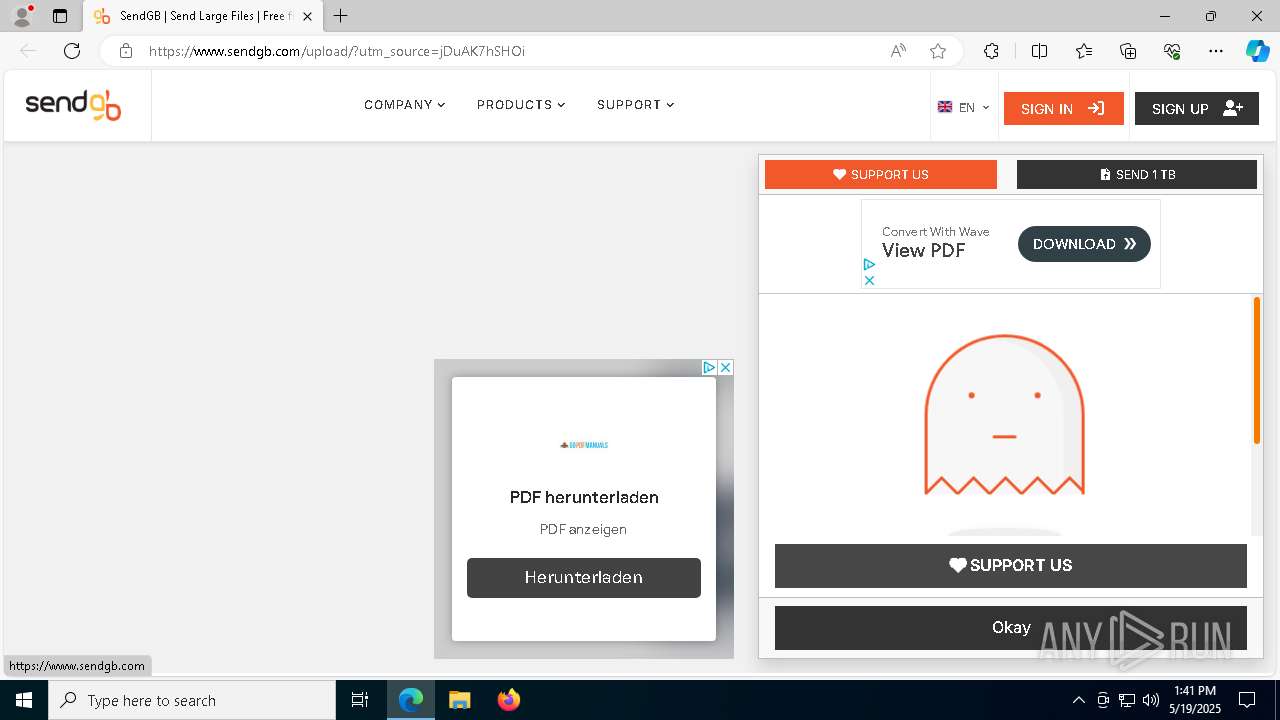The height and width of the screenshot is (720, 1280).
Task: Open volume control in tray
Action: pos(1151,700)
